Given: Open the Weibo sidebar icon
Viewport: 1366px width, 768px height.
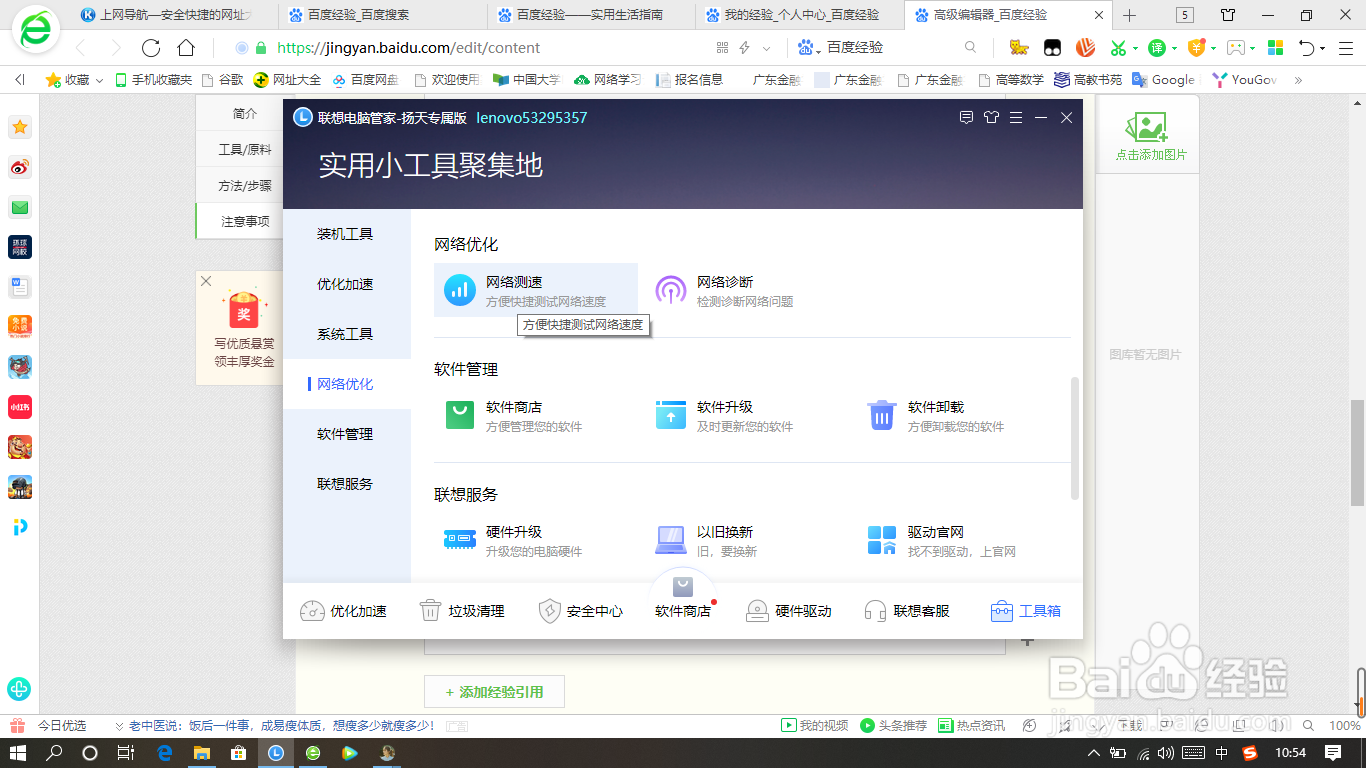Looking at the screenshot, I should (20, 167).
